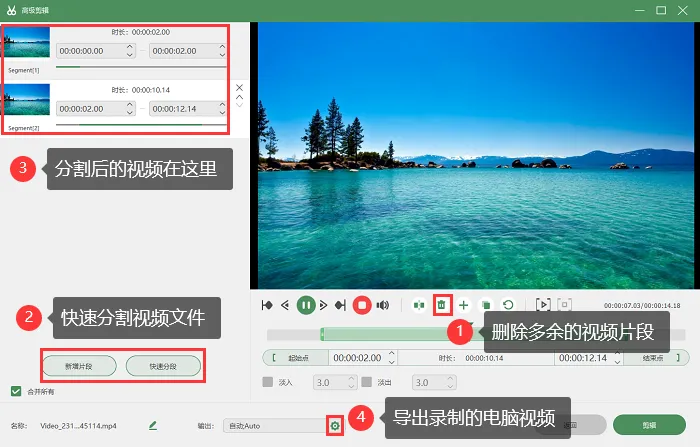The height and width of the screenshot is (447, 700).
Task: Step forward one frame
Action: pyautogui.click(x=324, y=305)
